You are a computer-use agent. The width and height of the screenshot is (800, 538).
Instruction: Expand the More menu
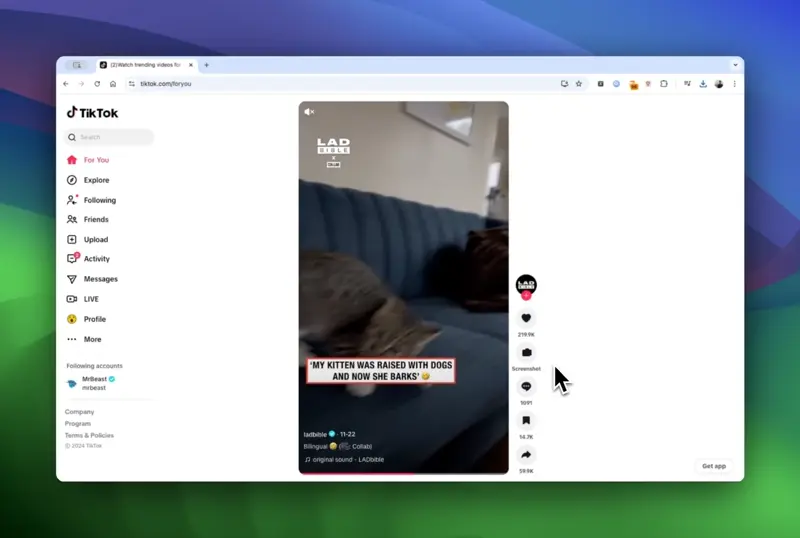84,339
